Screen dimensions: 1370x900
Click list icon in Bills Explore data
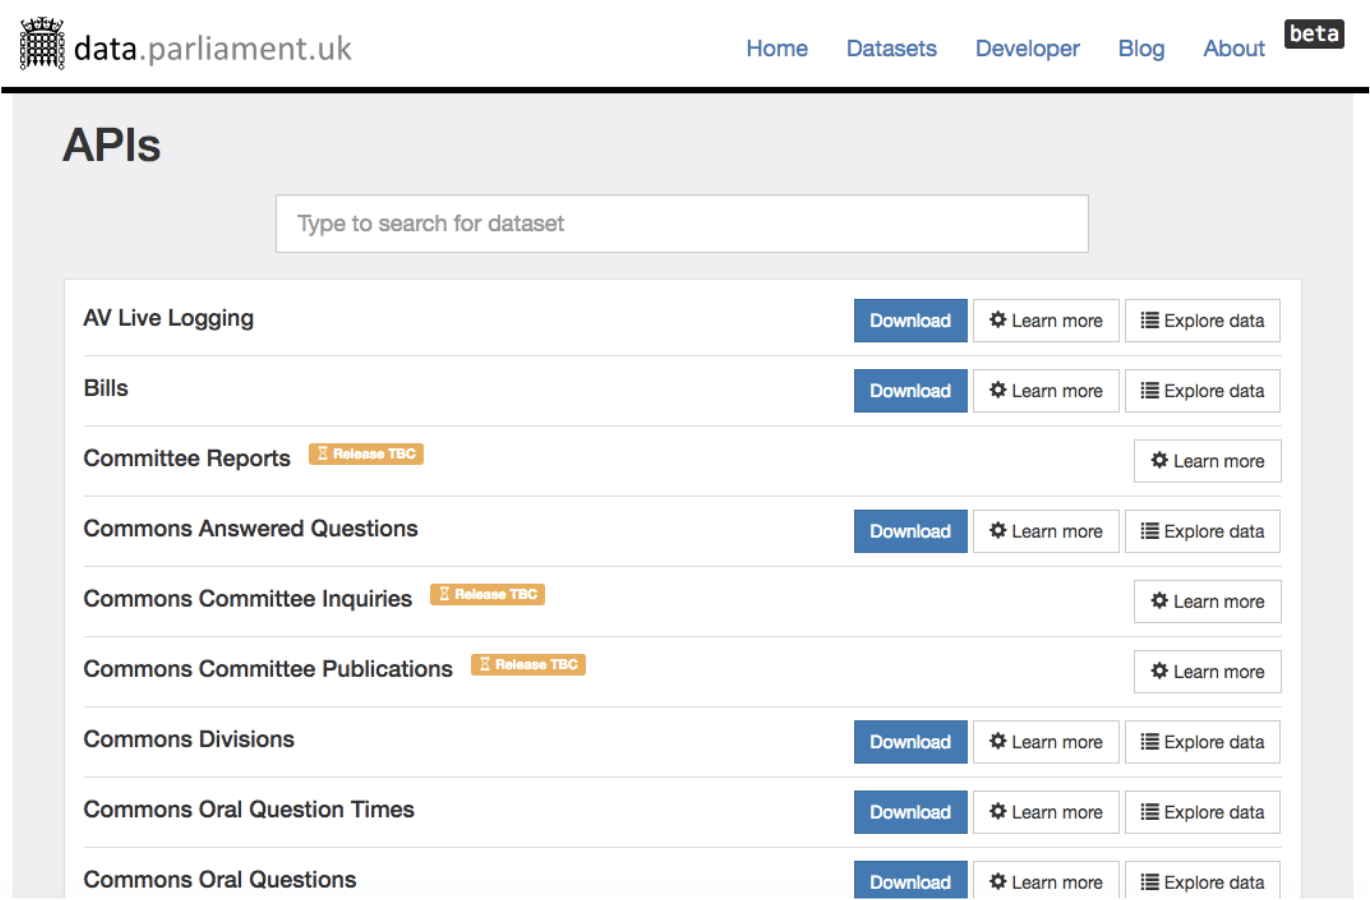(x=1150, y=390)
